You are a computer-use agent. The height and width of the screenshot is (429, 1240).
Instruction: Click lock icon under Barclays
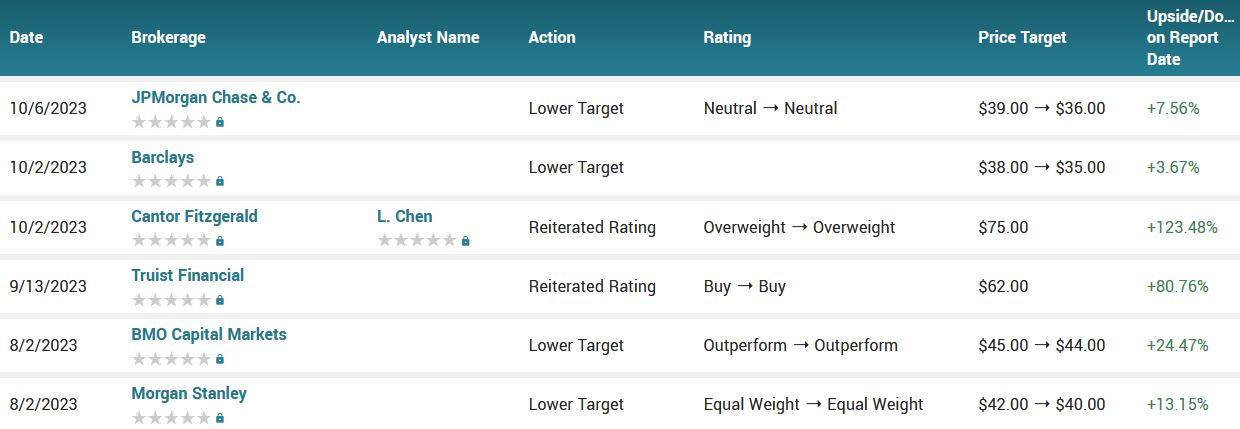click(x=220, y=181)
